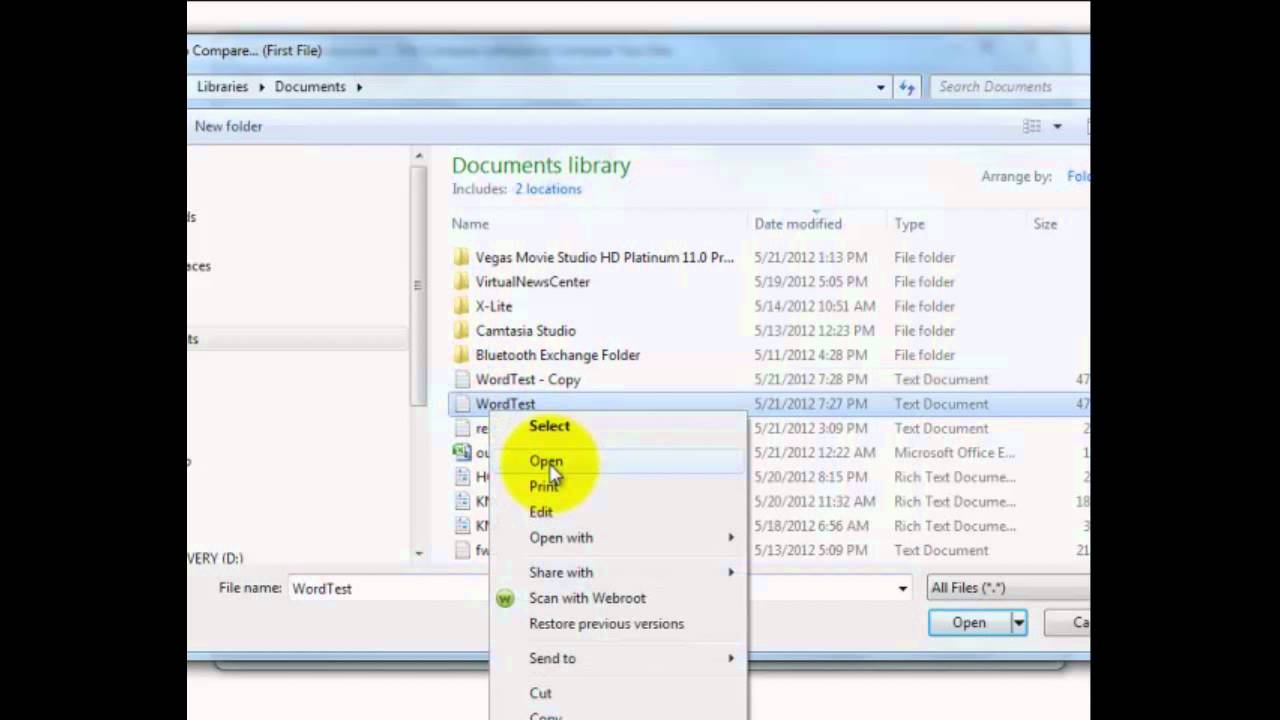Click the change view icon in toolbar
Image resolution: width=1280 pixels, height=720 pixels.
coord(1032,126)
